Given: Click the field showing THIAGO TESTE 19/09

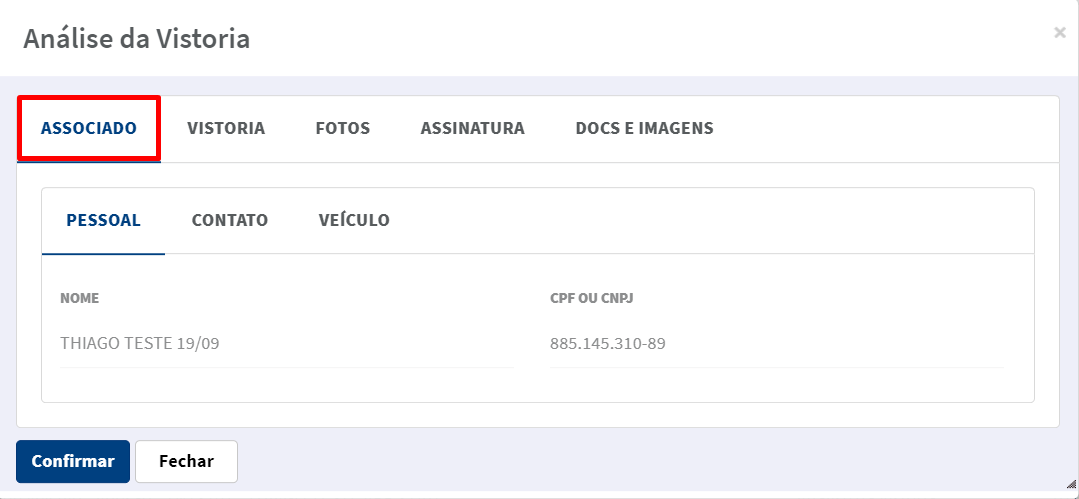Looking at the screenshot, I should click(x=287, y=343).
